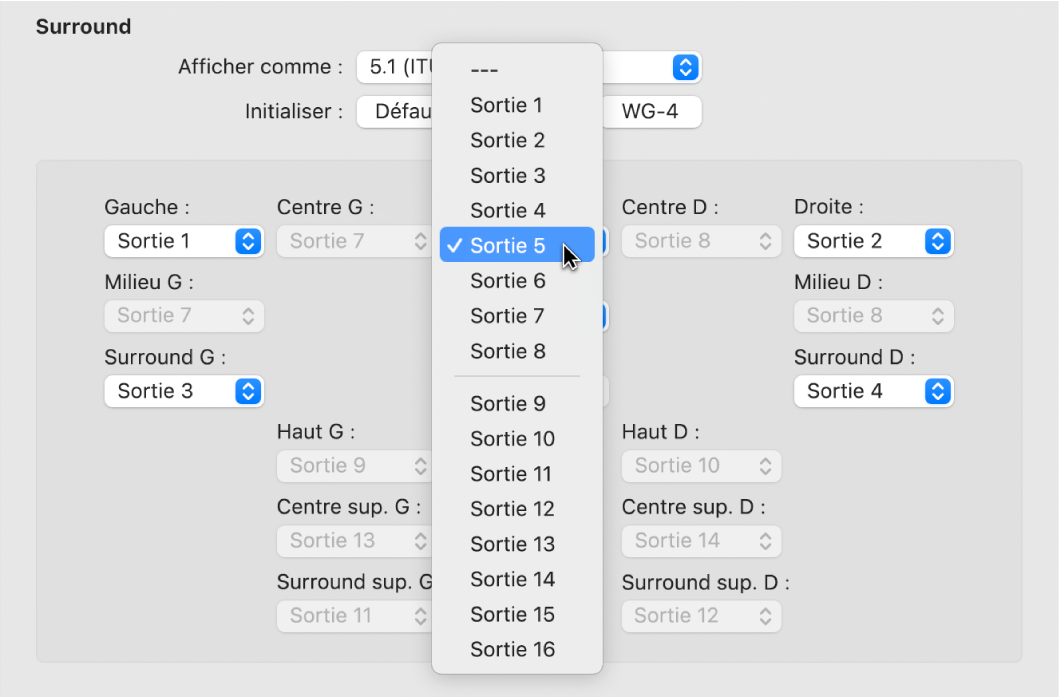
Task: Open the Gauche output dropdown
Action: pyautogui.click(x=184, y=241)
